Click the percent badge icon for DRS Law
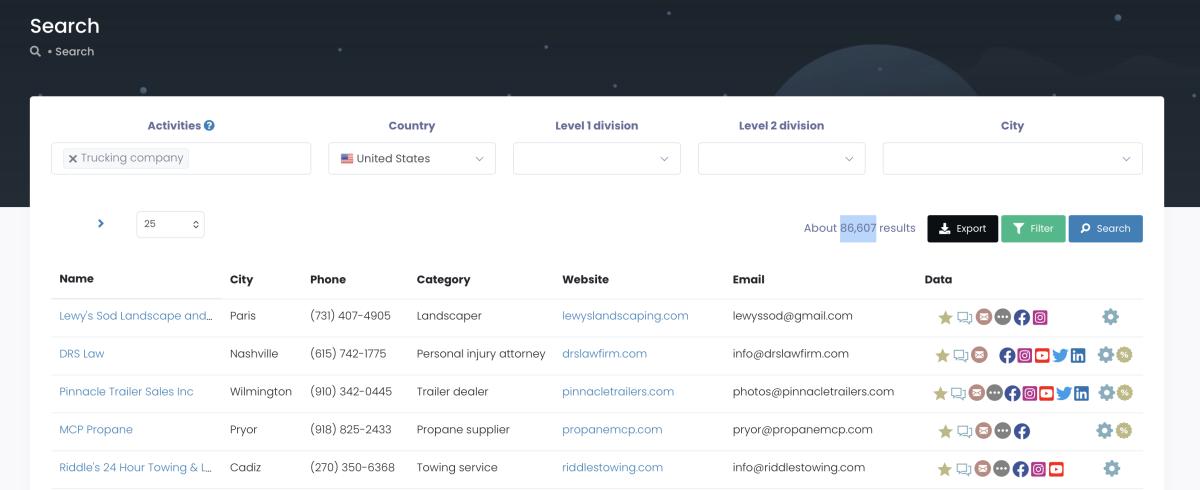This screenshot has width=1200, height=490. pos(1124,354)
